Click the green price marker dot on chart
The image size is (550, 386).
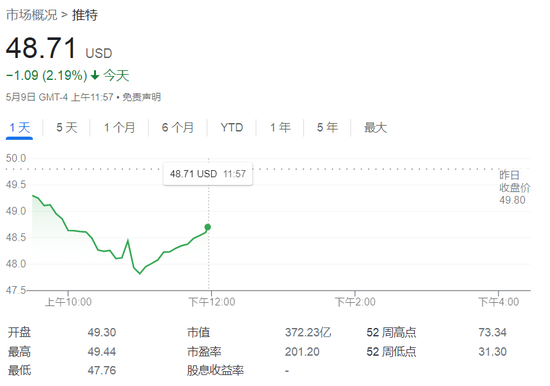(208, 227)
